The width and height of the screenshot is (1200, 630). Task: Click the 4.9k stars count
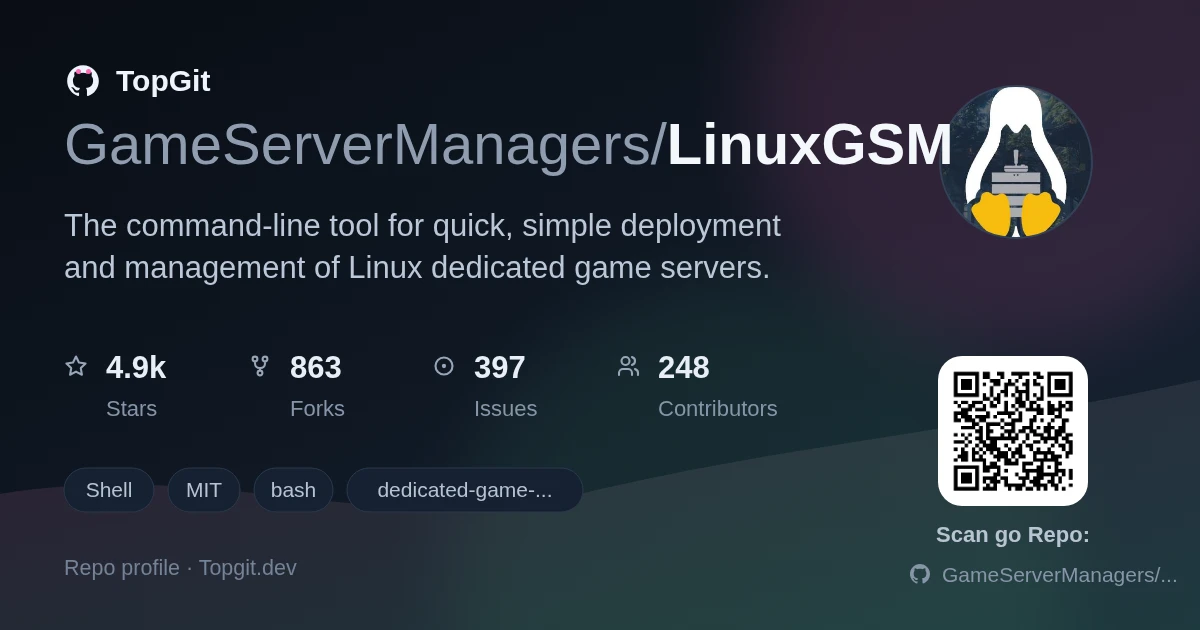click(x=136, y=368)
